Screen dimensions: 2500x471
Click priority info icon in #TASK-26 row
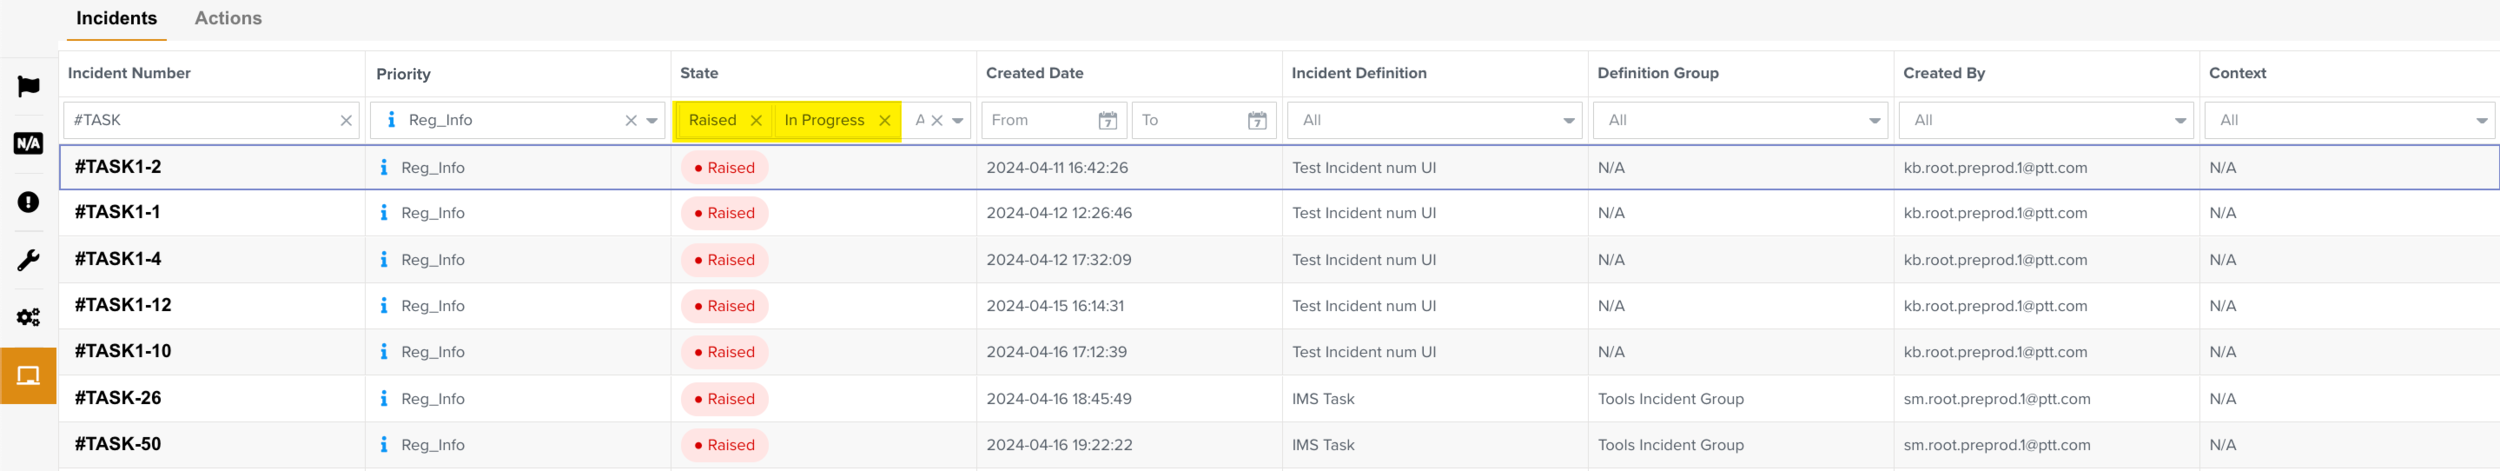tap(384, 398)
